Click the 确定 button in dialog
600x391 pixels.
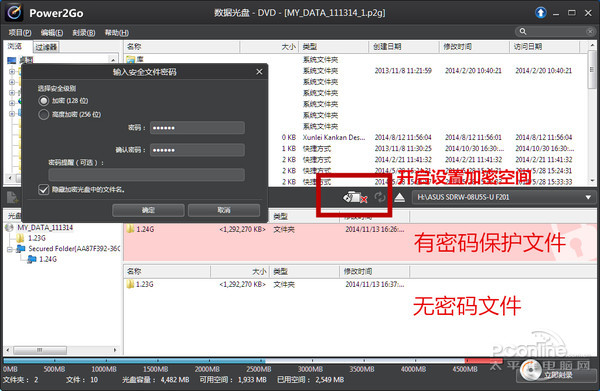[148, 210]
